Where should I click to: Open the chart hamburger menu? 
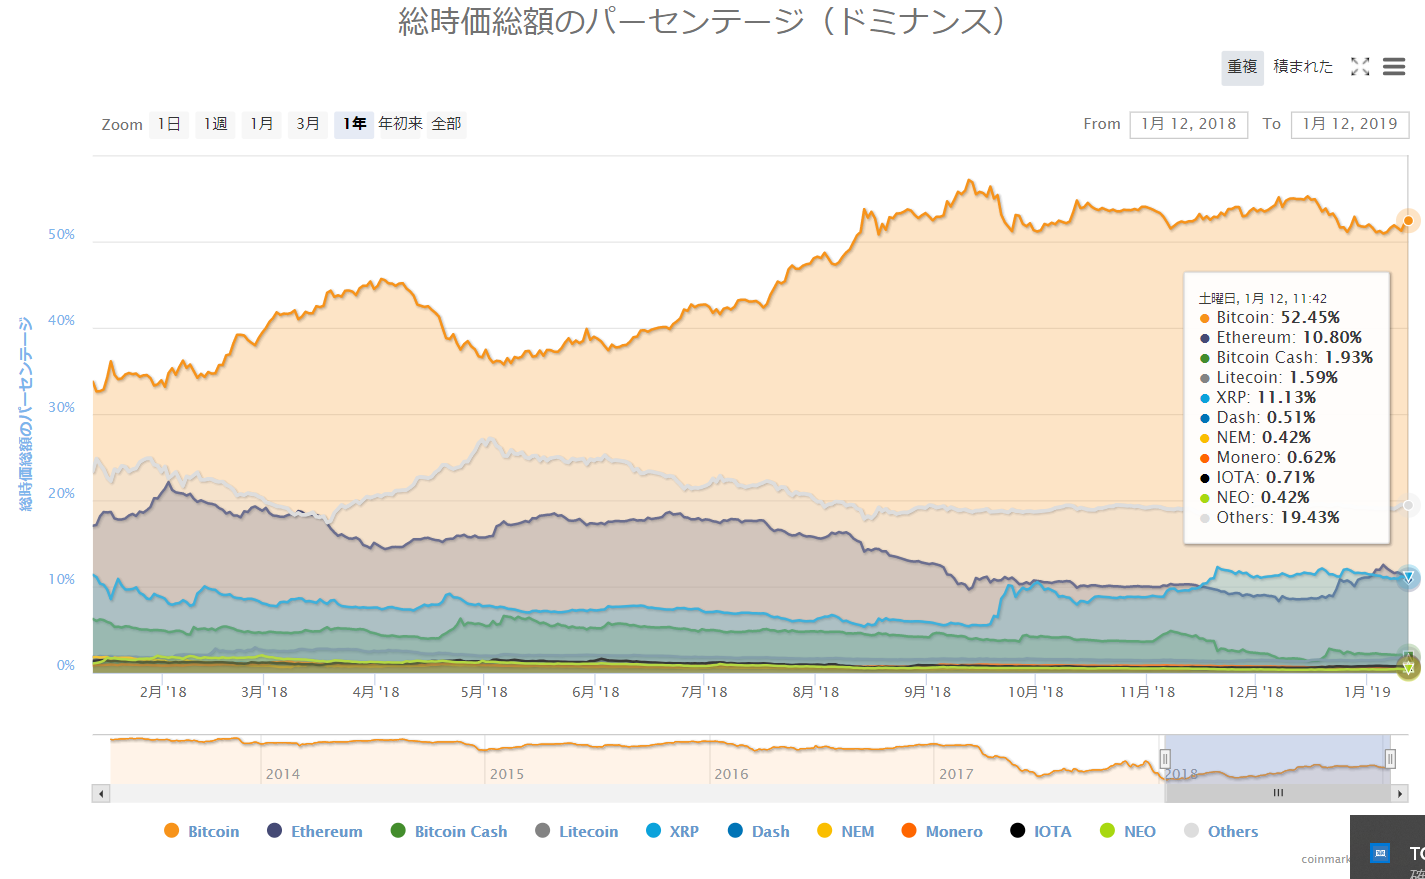1394,66
